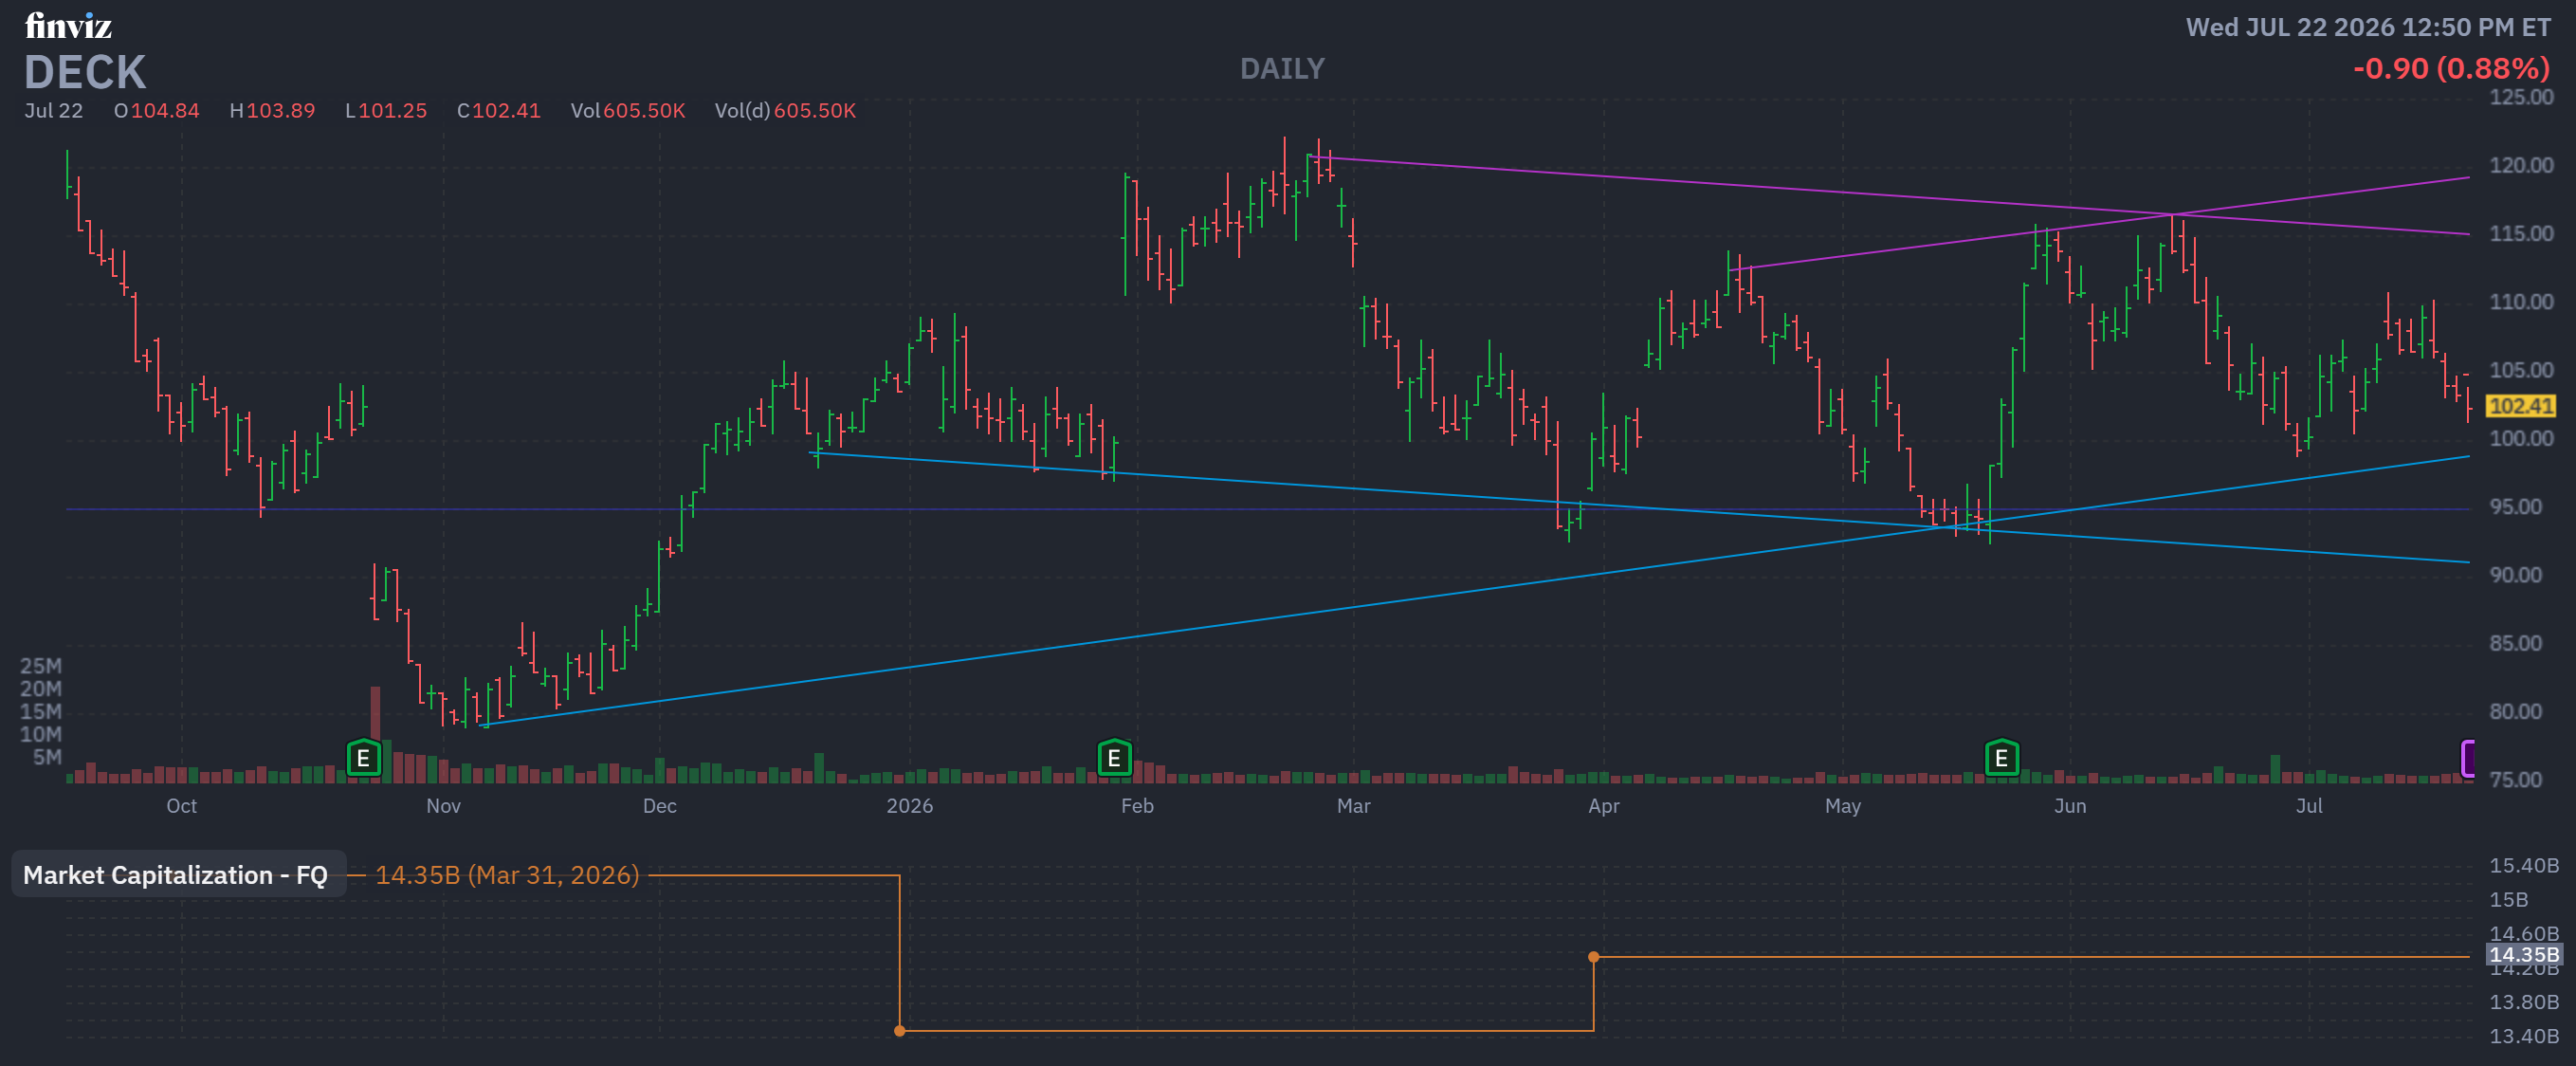Click the finviz logo
This screenshot has width=2576, height=1066.
point(68,25)
